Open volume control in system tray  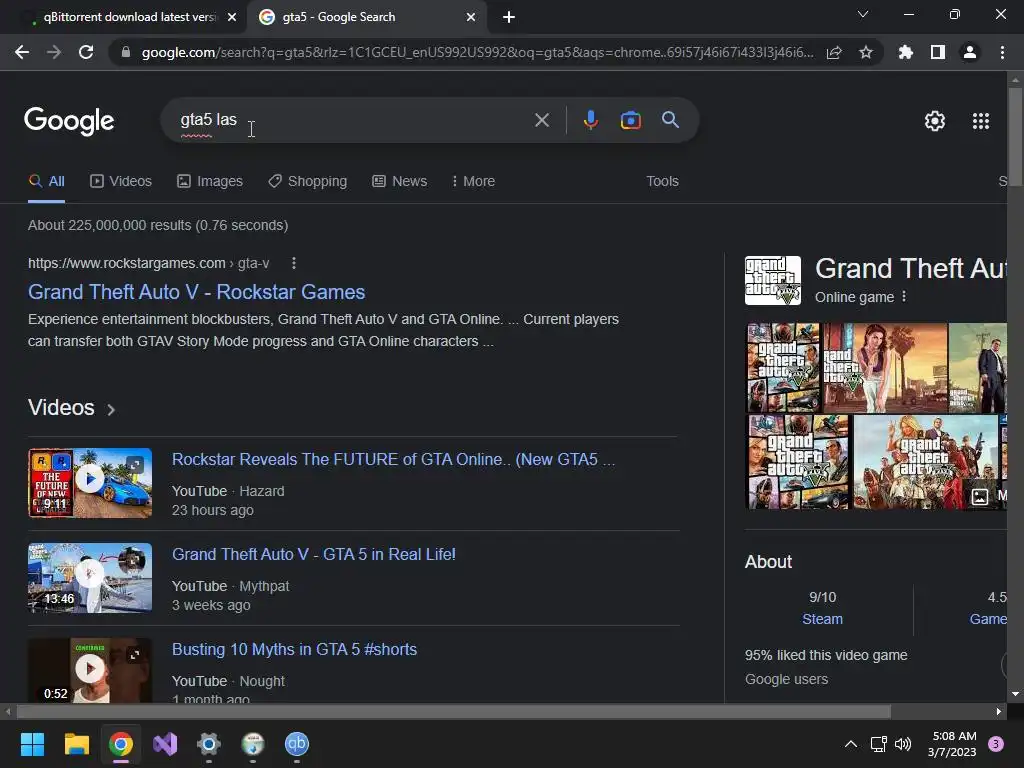coord(903,744)
